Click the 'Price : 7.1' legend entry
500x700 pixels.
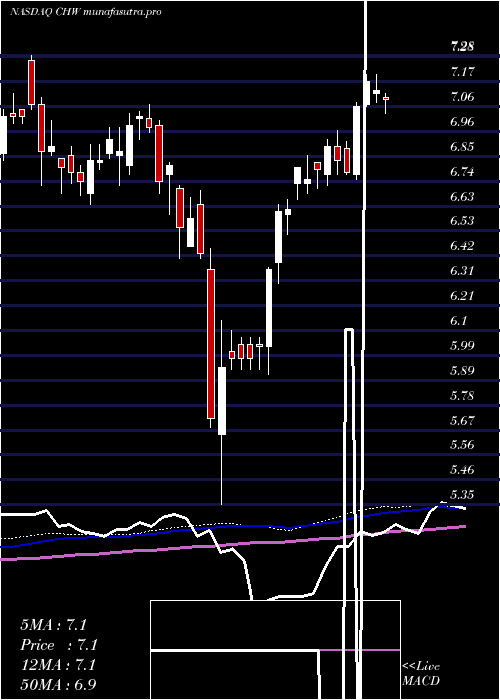(59, 645)
